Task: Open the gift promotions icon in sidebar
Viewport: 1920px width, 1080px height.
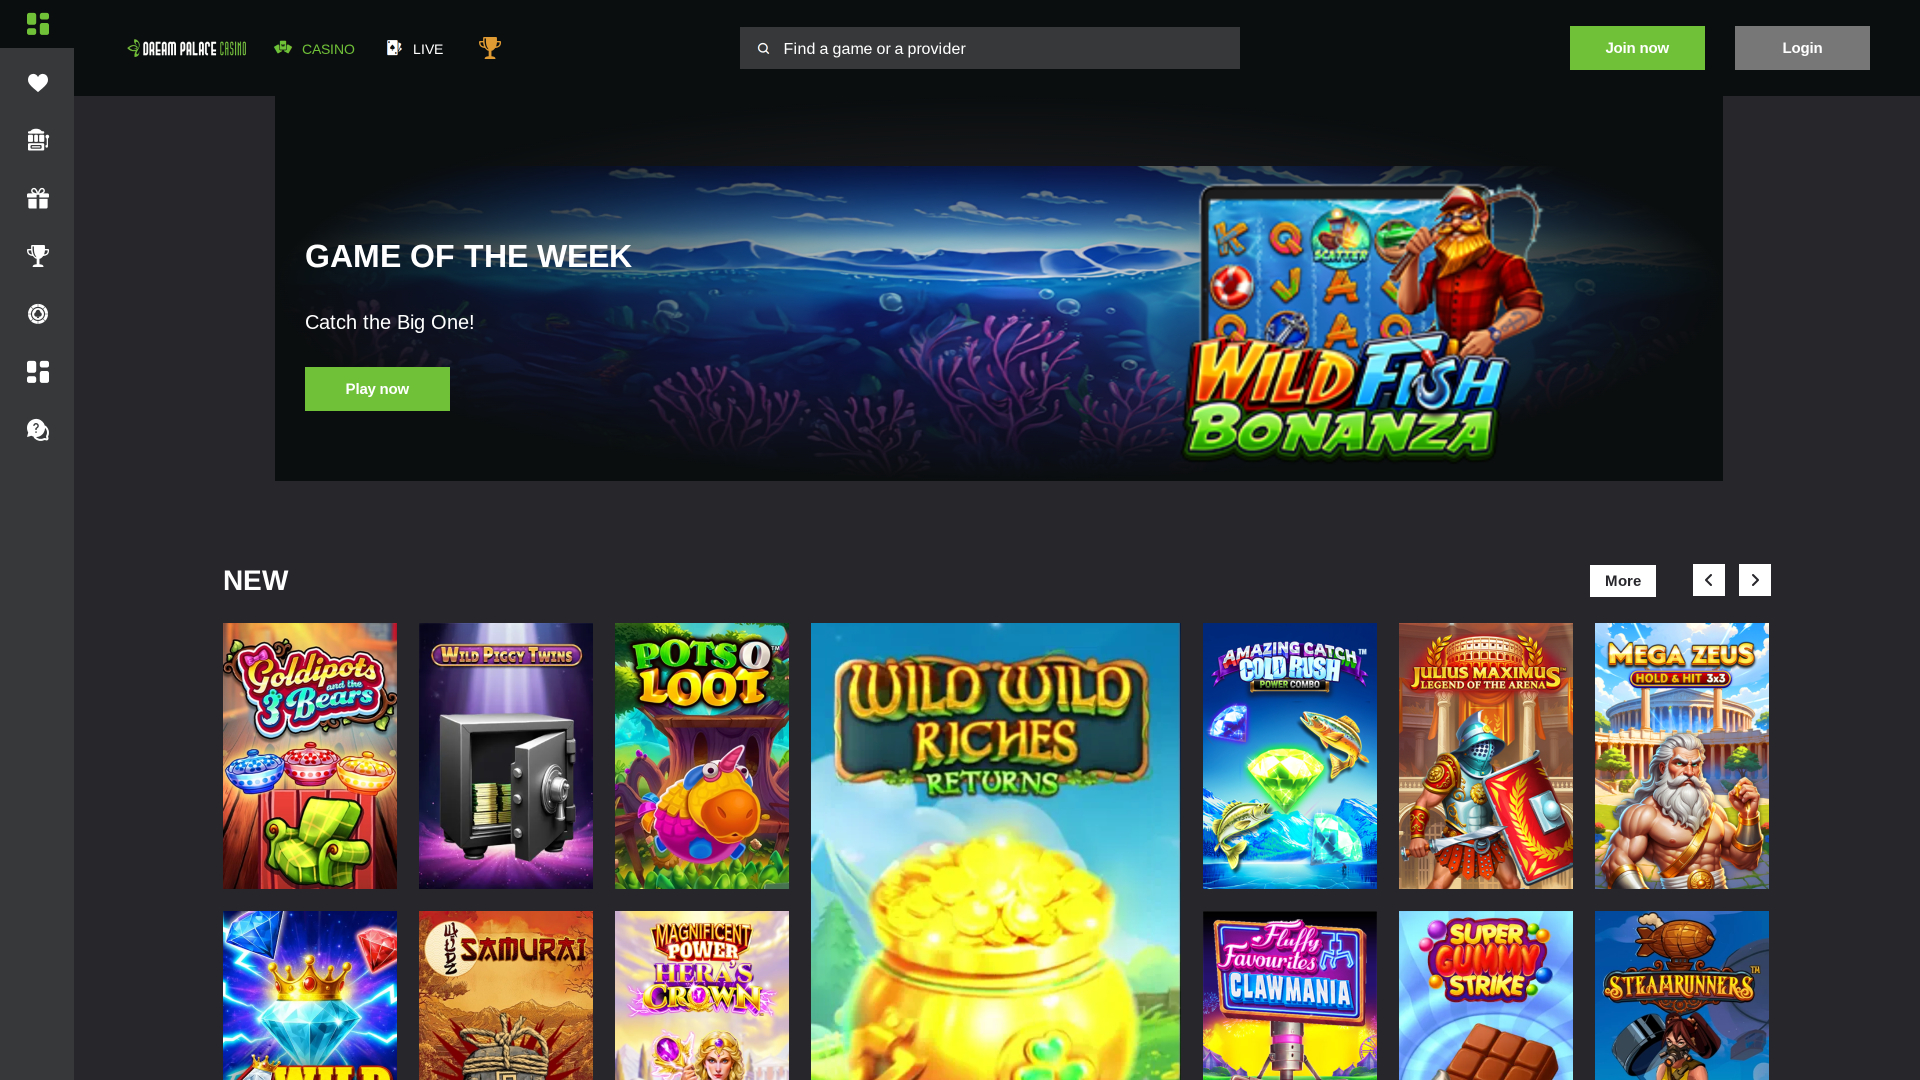Action: [x=38, y=198]
